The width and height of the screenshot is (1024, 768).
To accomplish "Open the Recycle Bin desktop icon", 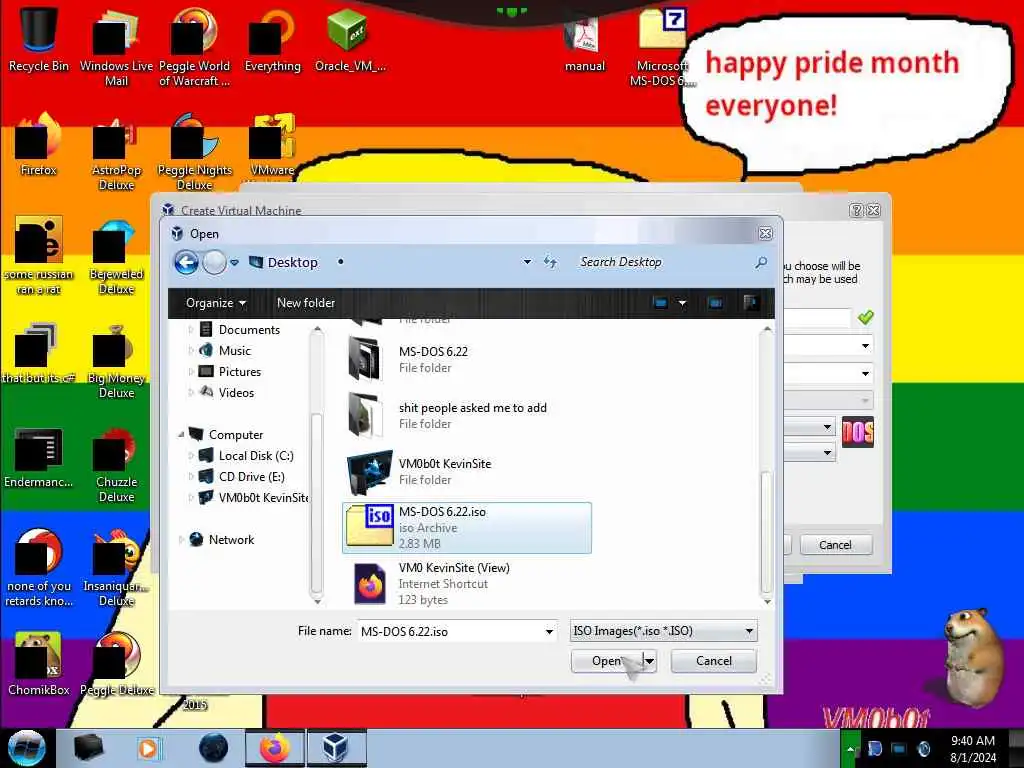I will click(39, 39).
